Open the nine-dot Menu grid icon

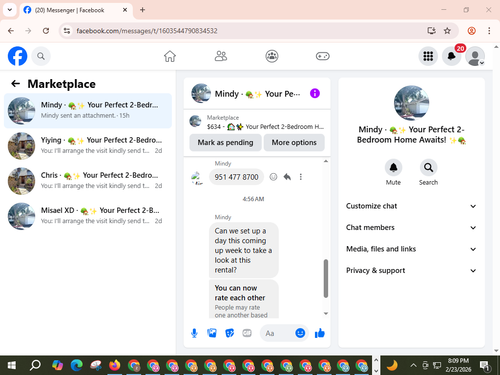coord(428,56)
